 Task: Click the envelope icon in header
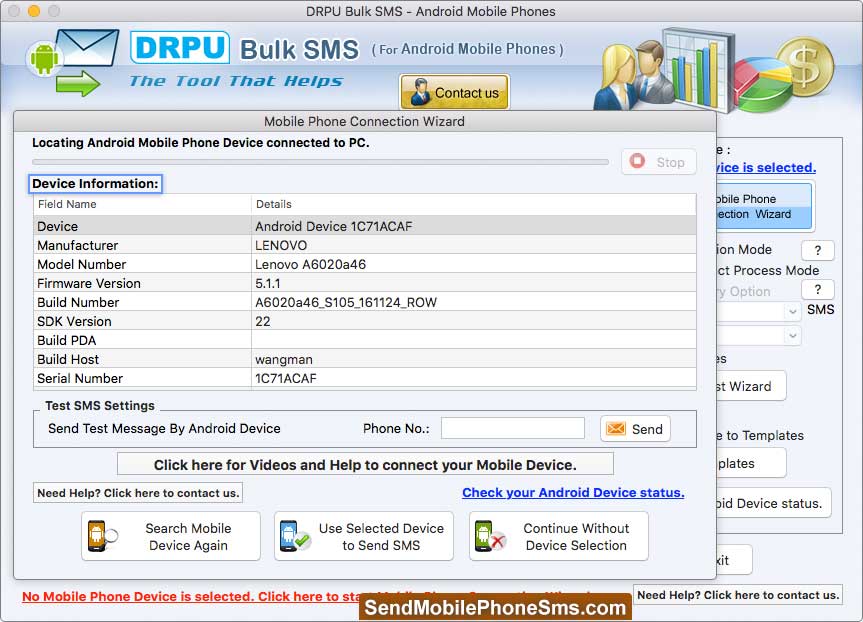point(88,48)
